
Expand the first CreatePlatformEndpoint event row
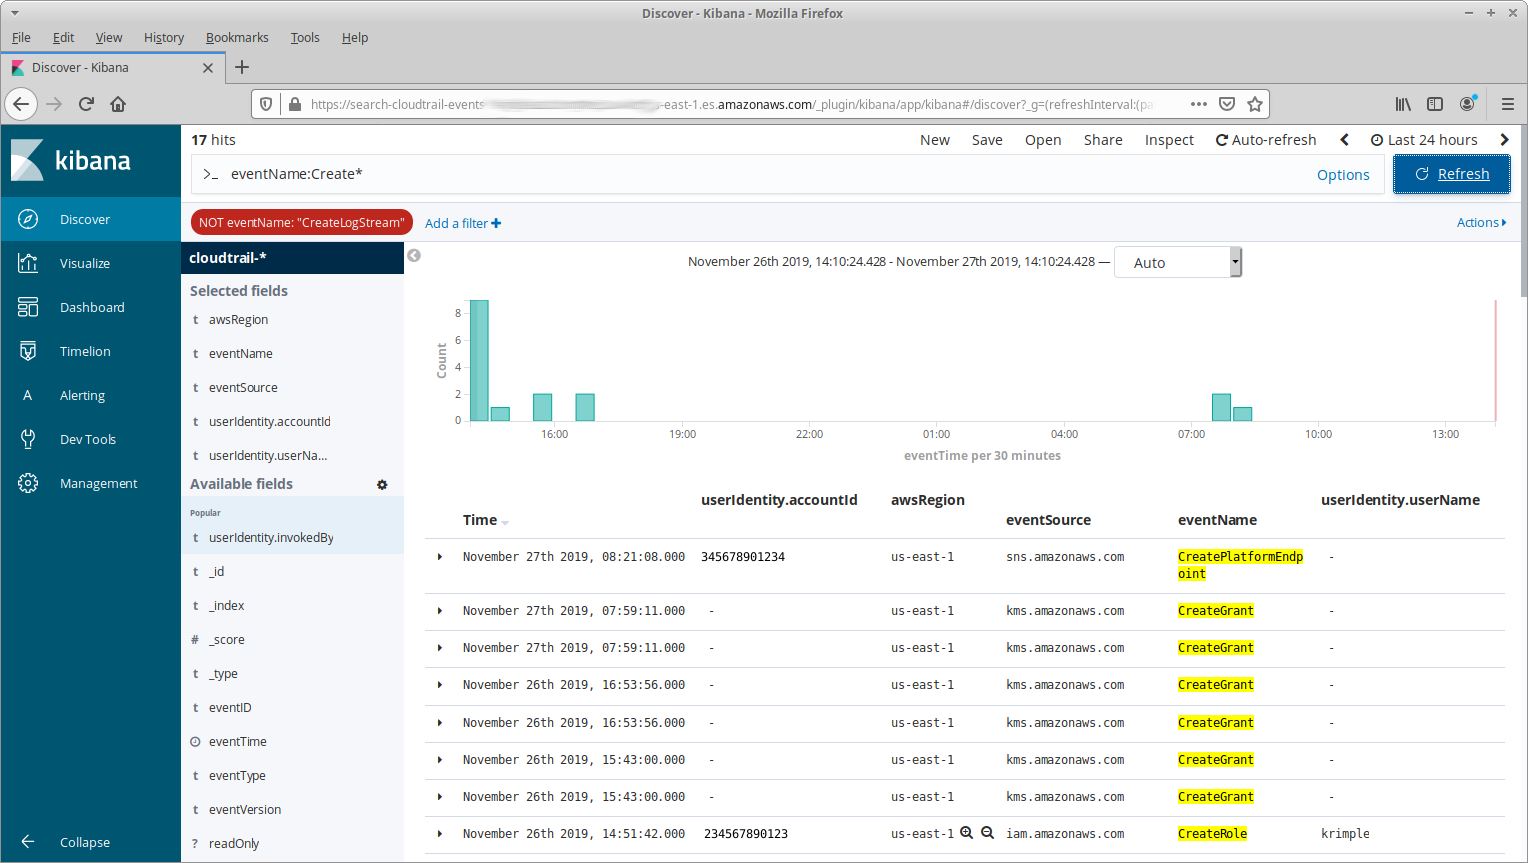[x=440, y=557]
